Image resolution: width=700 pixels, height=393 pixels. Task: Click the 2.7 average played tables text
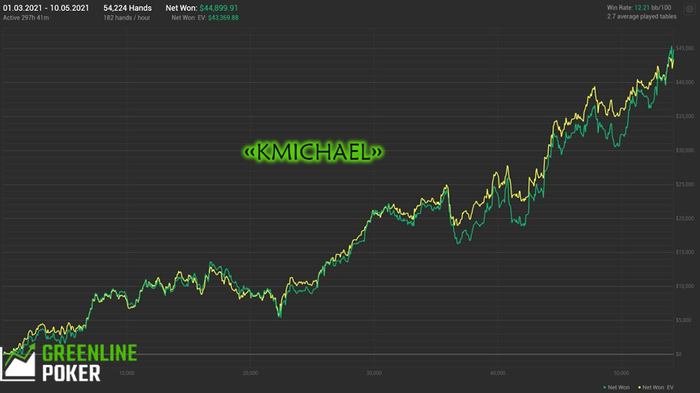click(642, 17)
